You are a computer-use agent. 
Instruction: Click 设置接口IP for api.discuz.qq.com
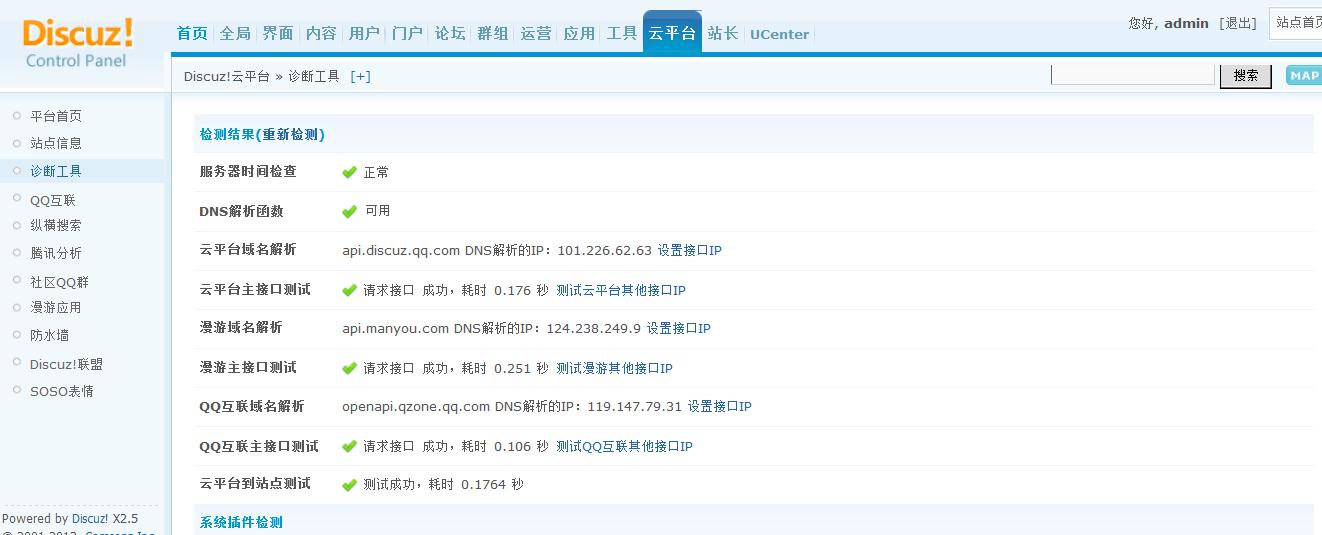pyautogui.click(x=689, y=250)
